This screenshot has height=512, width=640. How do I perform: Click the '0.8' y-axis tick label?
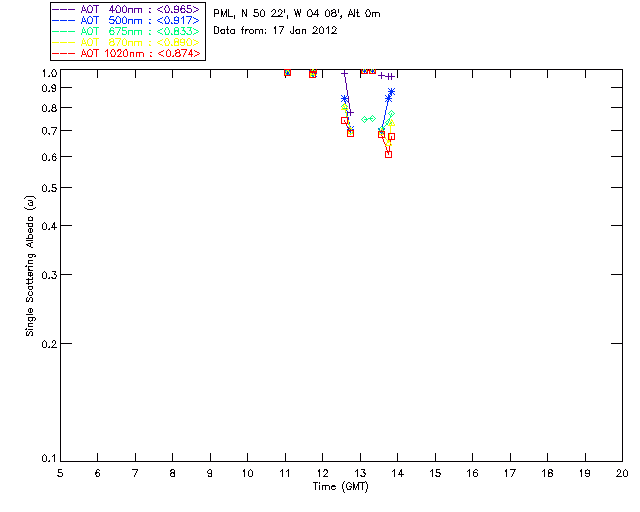(x=49, y=108)
